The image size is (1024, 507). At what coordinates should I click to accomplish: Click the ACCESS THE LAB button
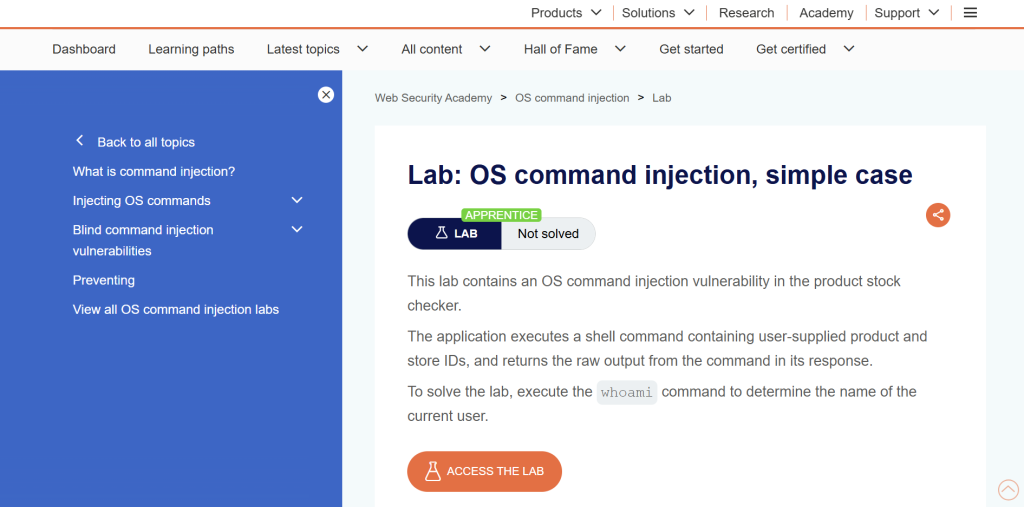(485, 471)
